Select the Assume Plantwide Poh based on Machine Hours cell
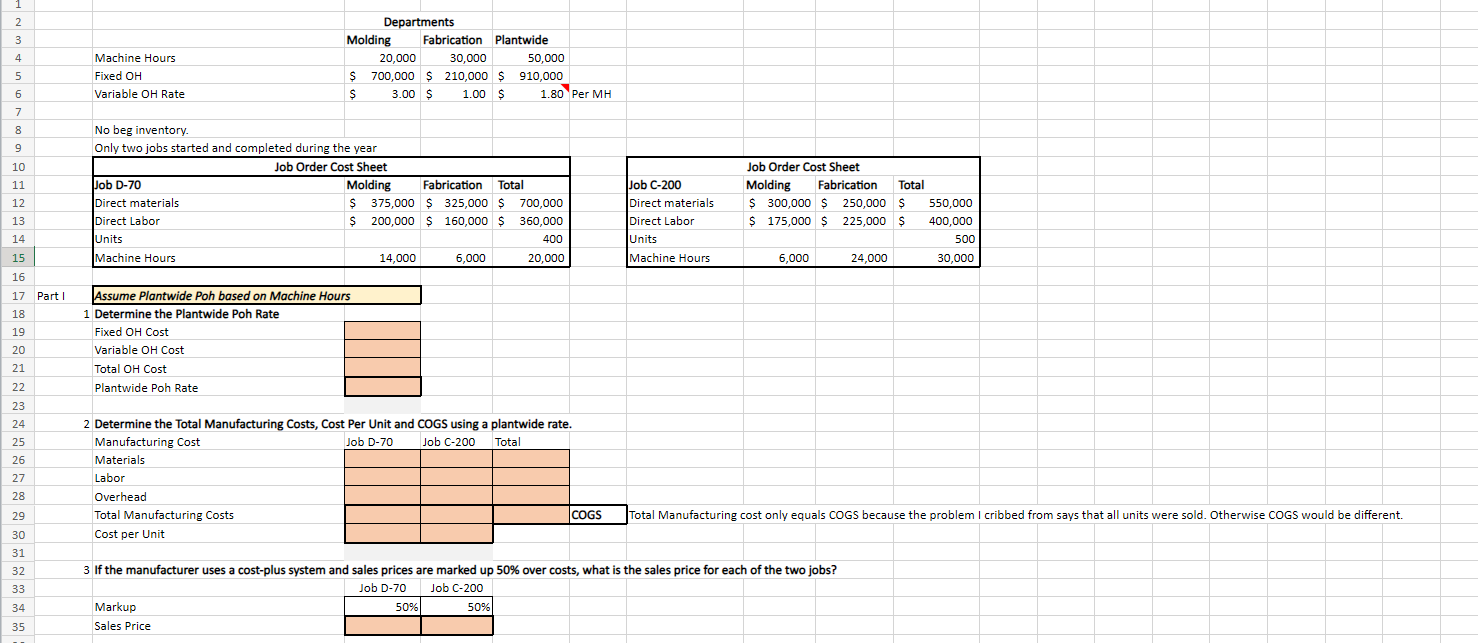Screen dimensions: 1478x643 coord(255,295)
